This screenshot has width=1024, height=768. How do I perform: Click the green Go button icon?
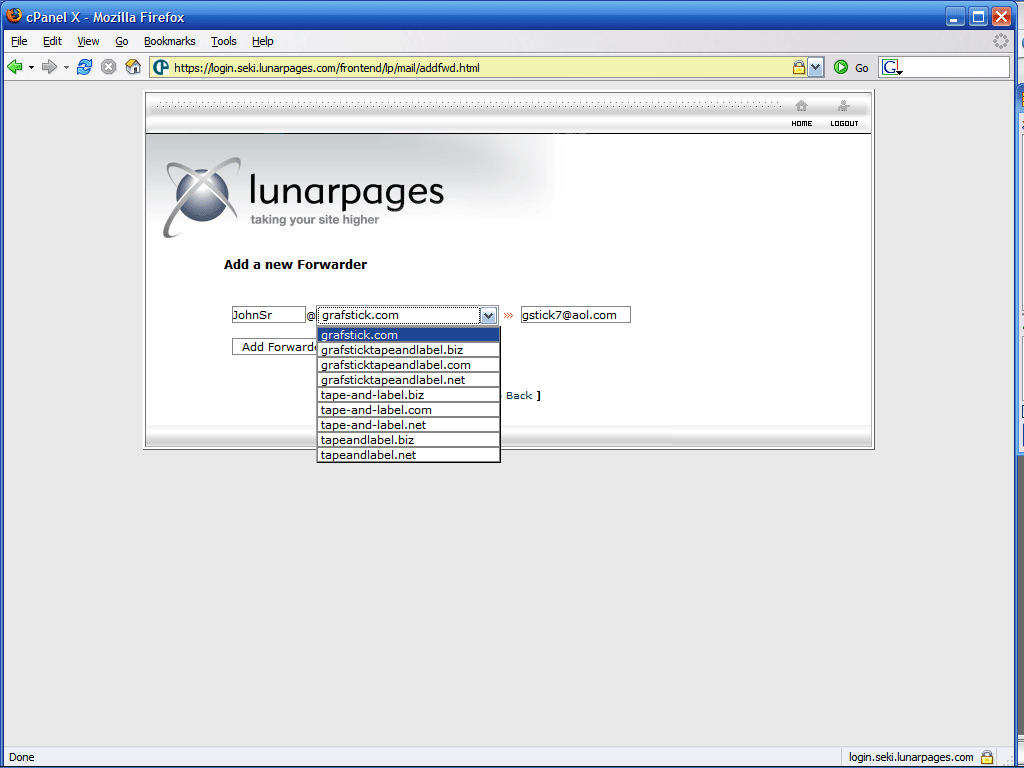tap(841, 67)
